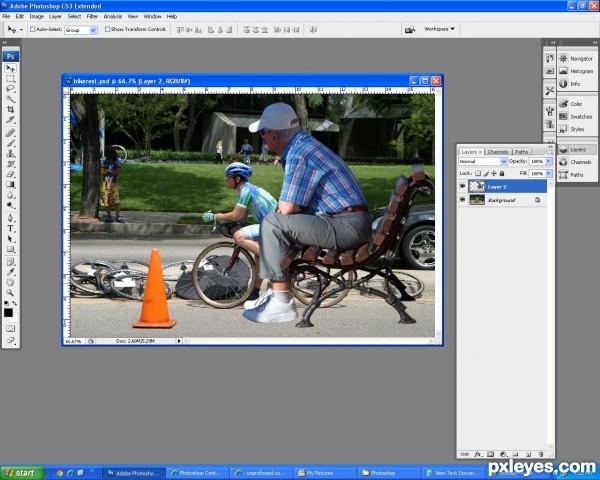Select the Healing Brush tool
The width and height of the screenshot is (600, 480).
pos(10,133)
